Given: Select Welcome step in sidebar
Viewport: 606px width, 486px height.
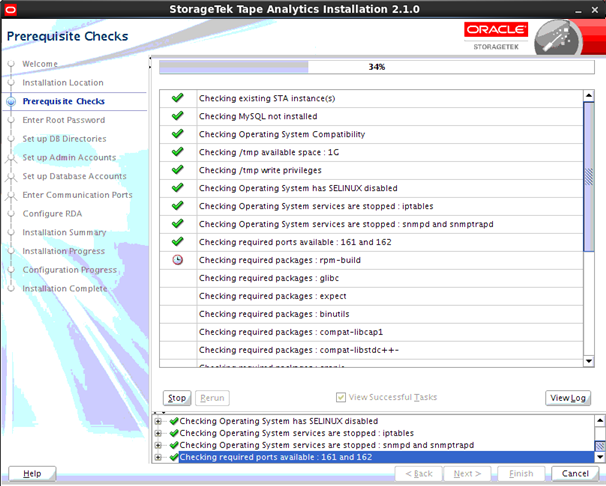Looking at the screenshot, I should (x=40, y=64).
